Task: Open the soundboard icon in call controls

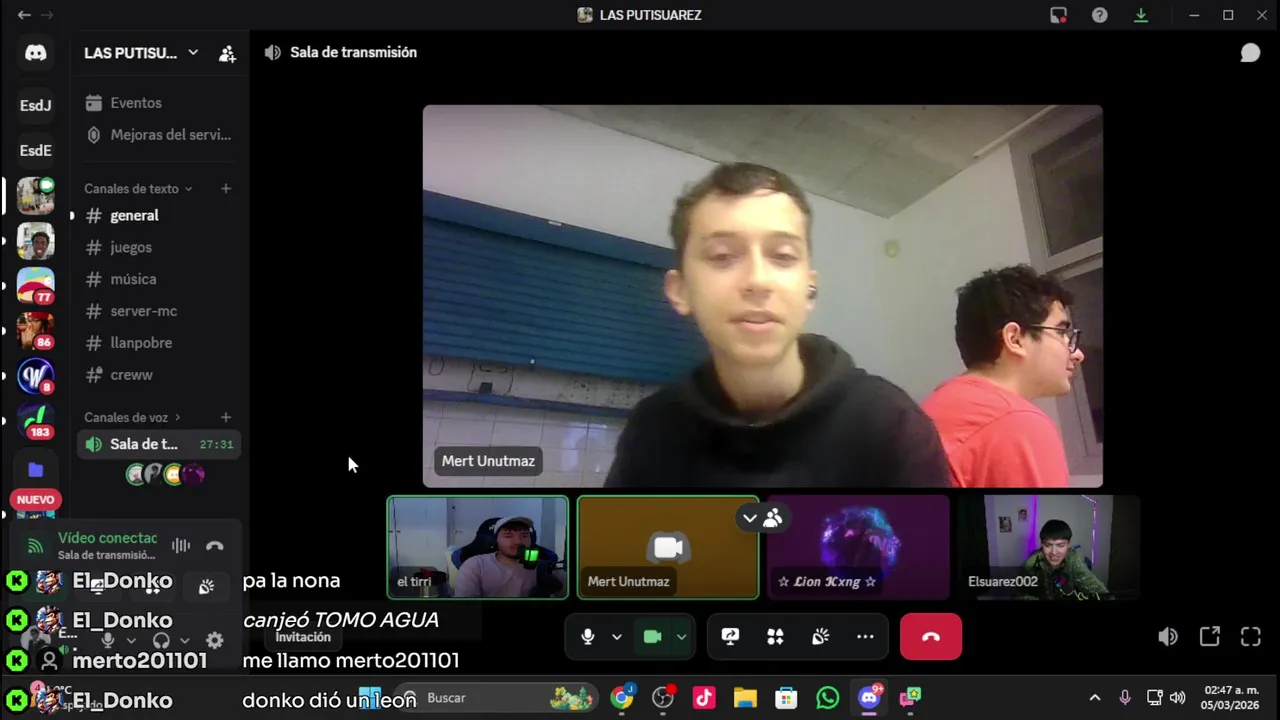Action: pyautogui.click(x=820, y=637)
